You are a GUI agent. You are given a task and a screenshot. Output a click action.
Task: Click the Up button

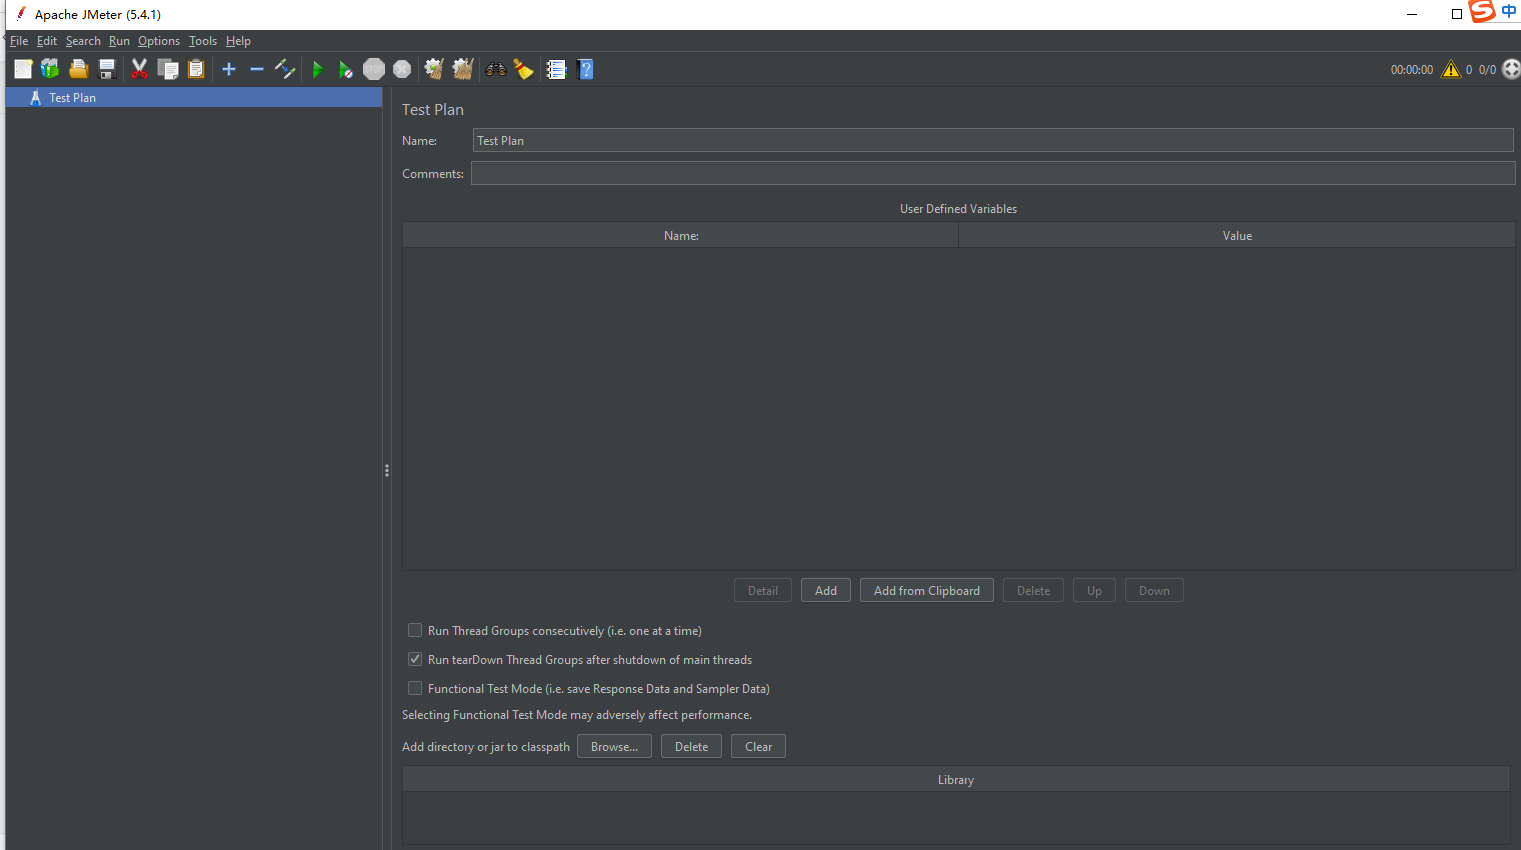[1094, 591]
